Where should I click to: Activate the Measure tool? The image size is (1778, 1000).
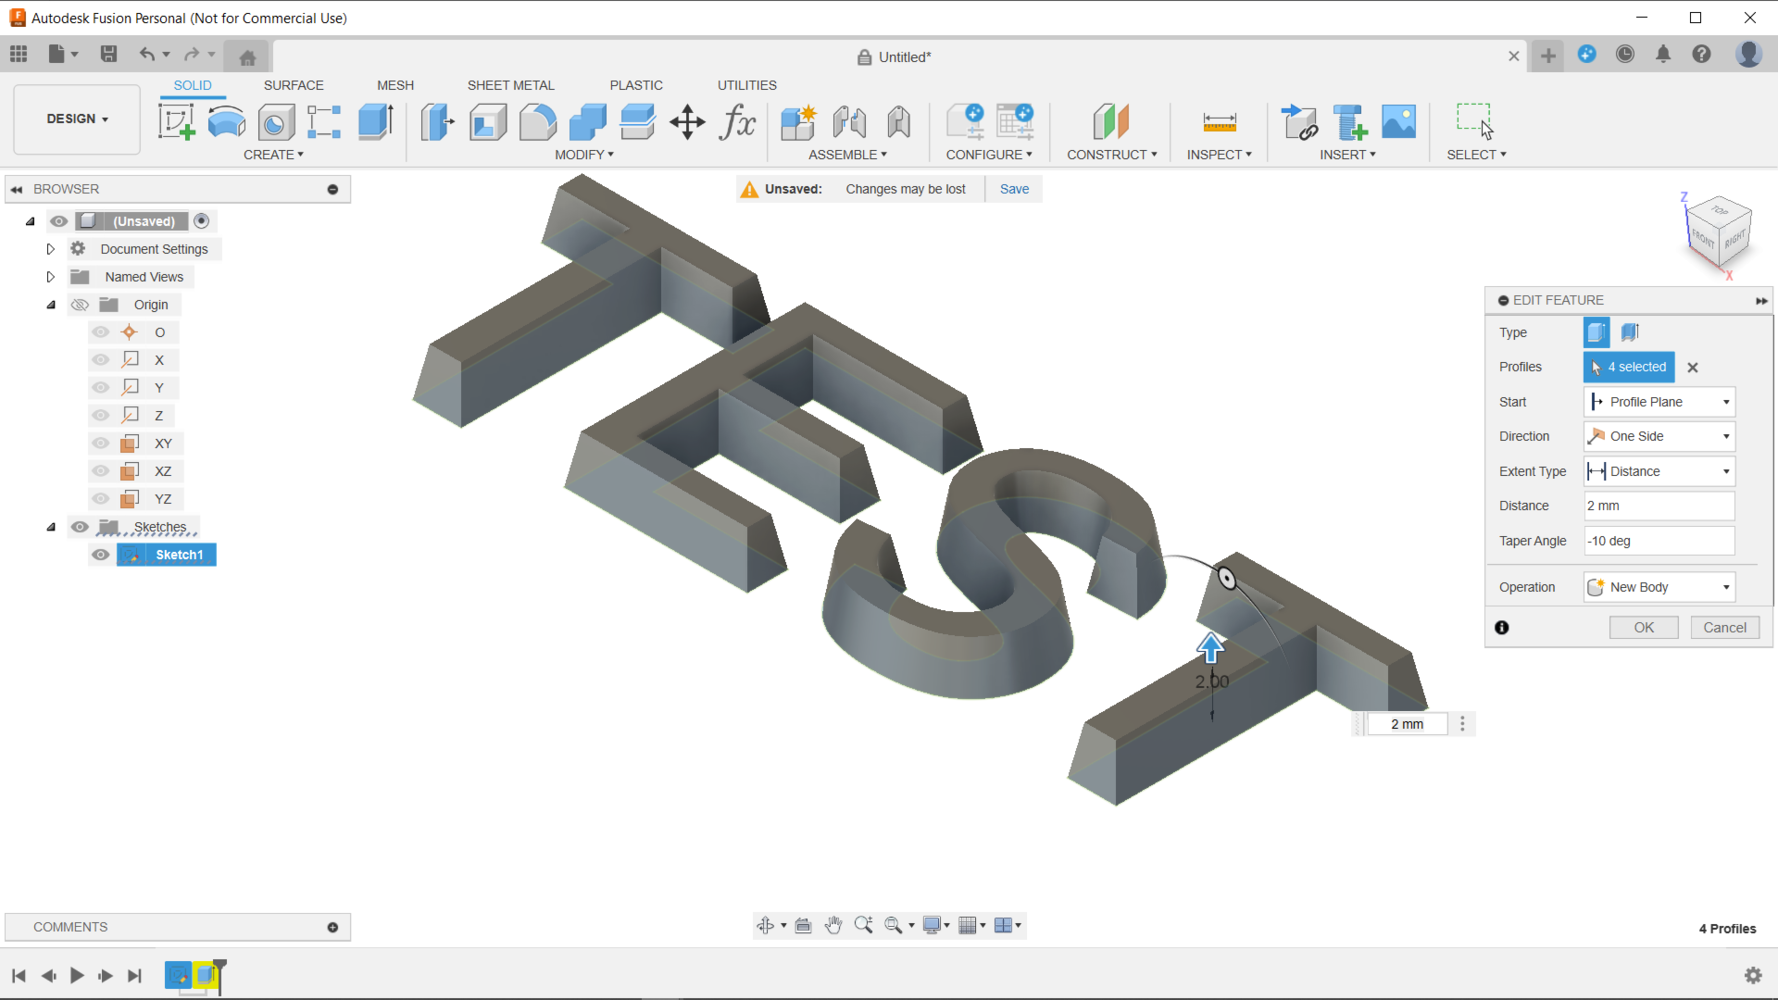(x=1219, y=122)
